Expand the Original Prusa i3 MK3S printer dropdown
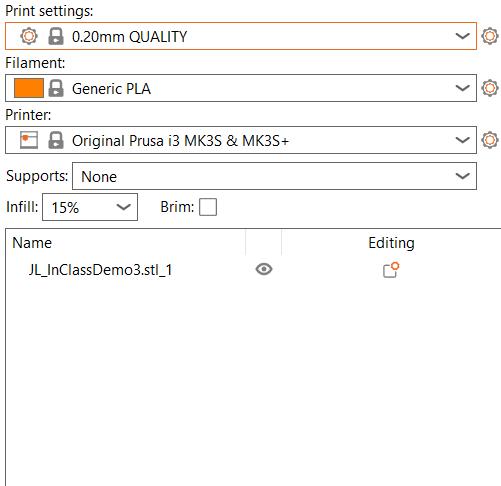 tap(462, 140)
